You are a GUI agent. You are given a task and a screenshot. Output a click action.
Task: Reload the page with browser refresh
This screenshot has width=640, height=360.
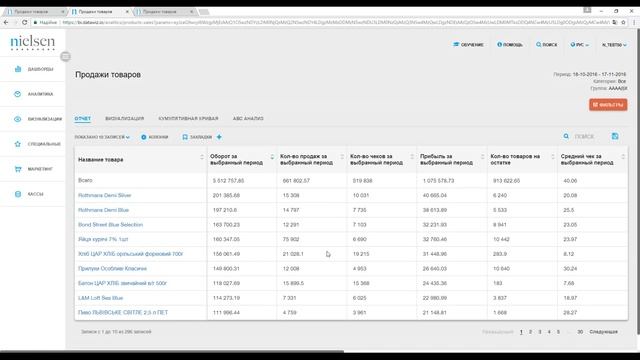point(24,22)
